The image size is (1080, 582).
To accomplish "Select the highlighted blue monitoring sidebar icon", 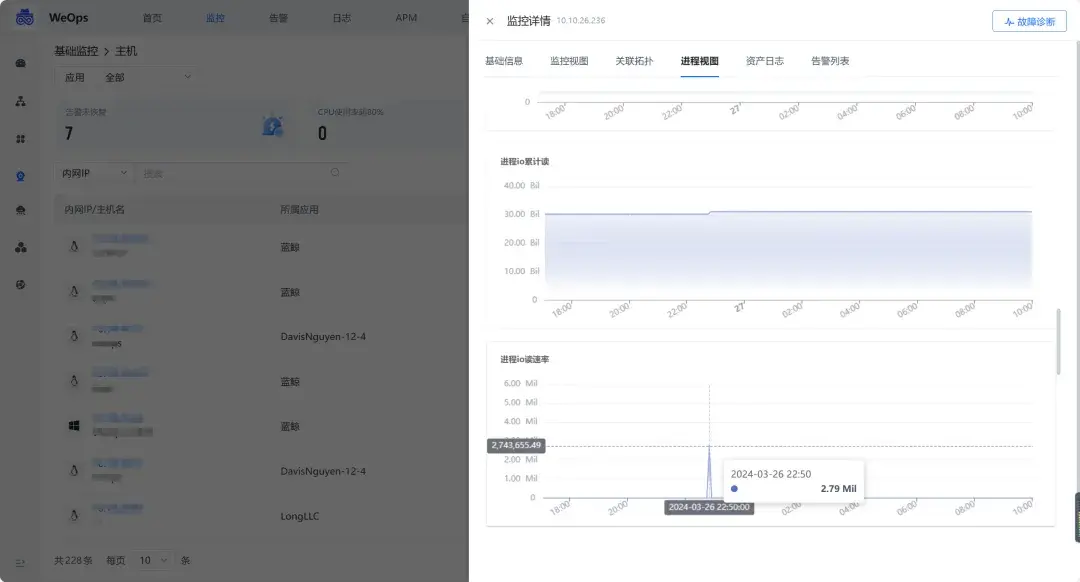I will click(x=20, y=175).
